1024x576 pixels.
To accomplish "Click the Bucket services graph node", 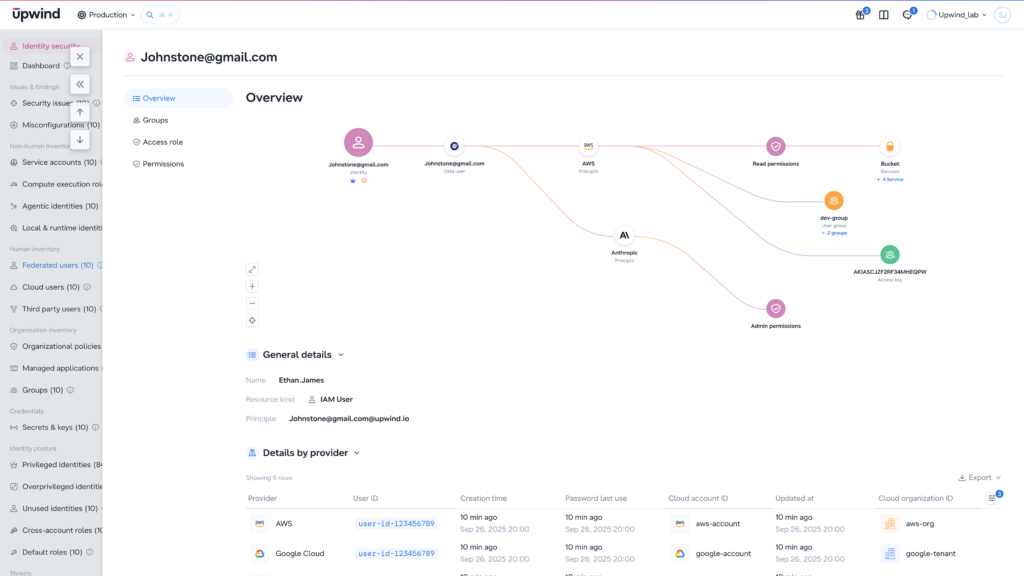I will point(889,146).
